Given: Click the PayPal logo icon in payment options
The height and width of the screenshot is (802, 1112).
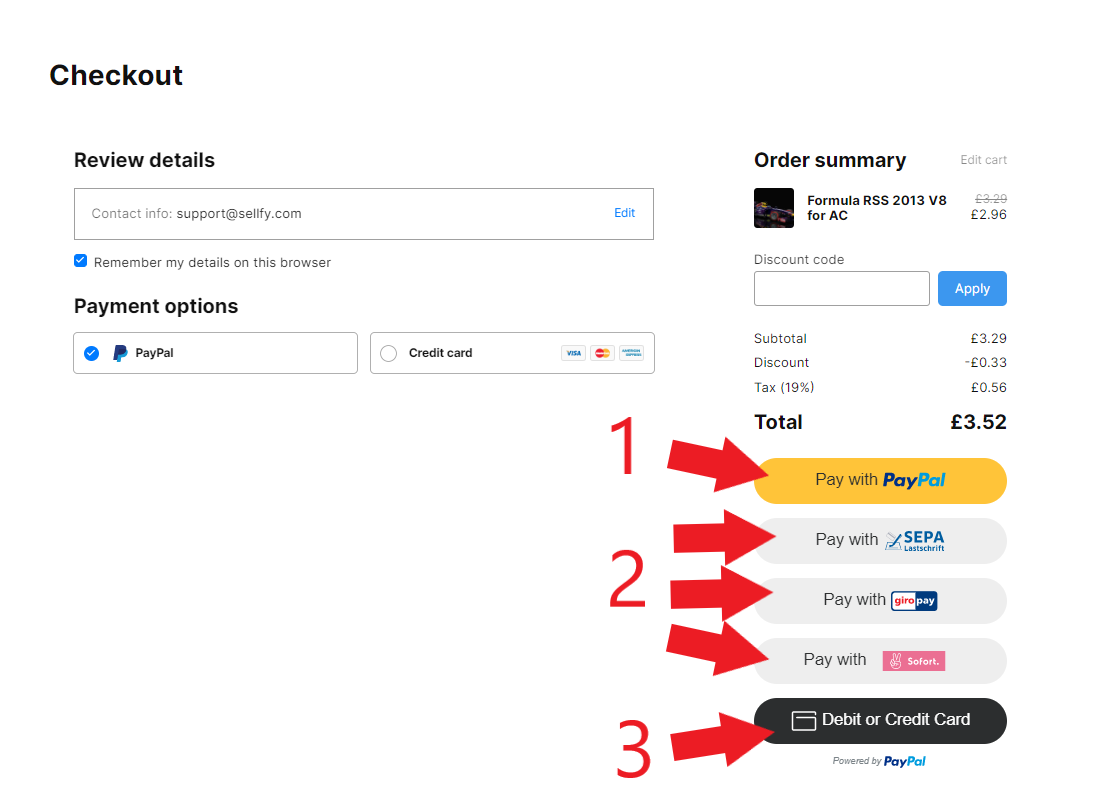Looking at the screenshot, I should (x=121, y=353).
